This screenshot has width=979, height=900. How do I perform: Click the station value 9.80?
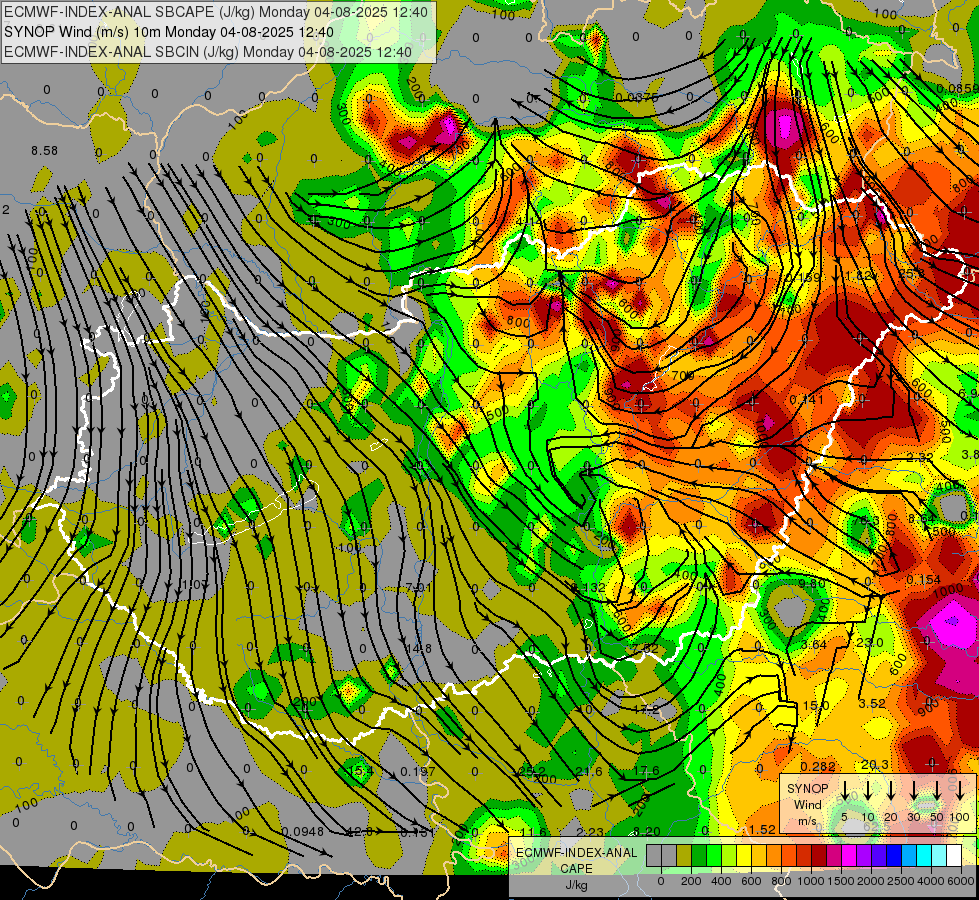pos(812,584)
